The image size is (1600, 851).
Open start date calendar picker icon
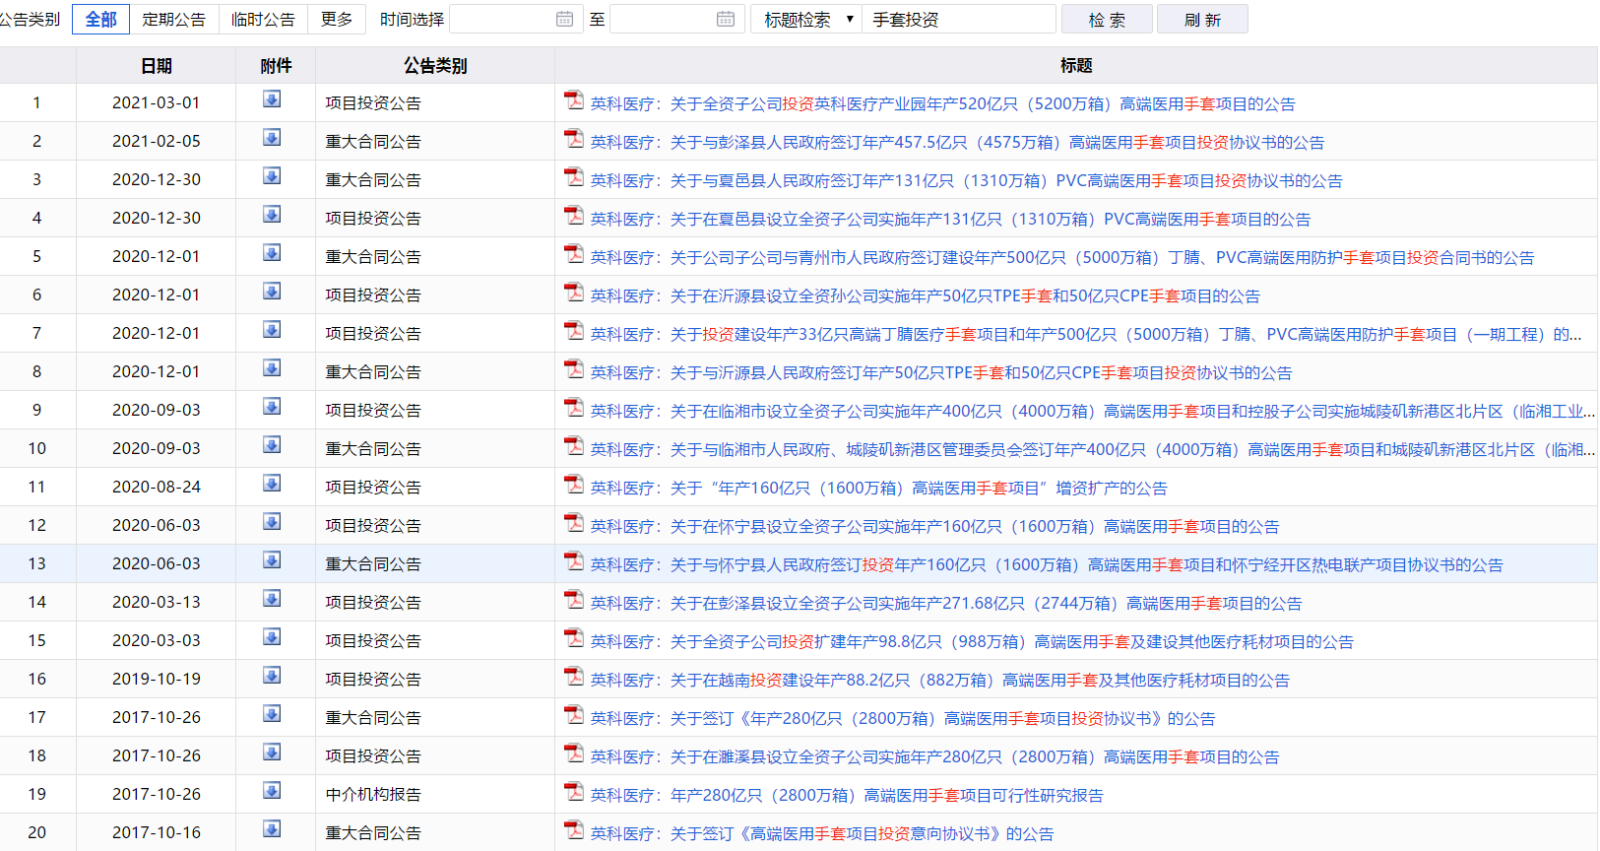pos(565,19)
